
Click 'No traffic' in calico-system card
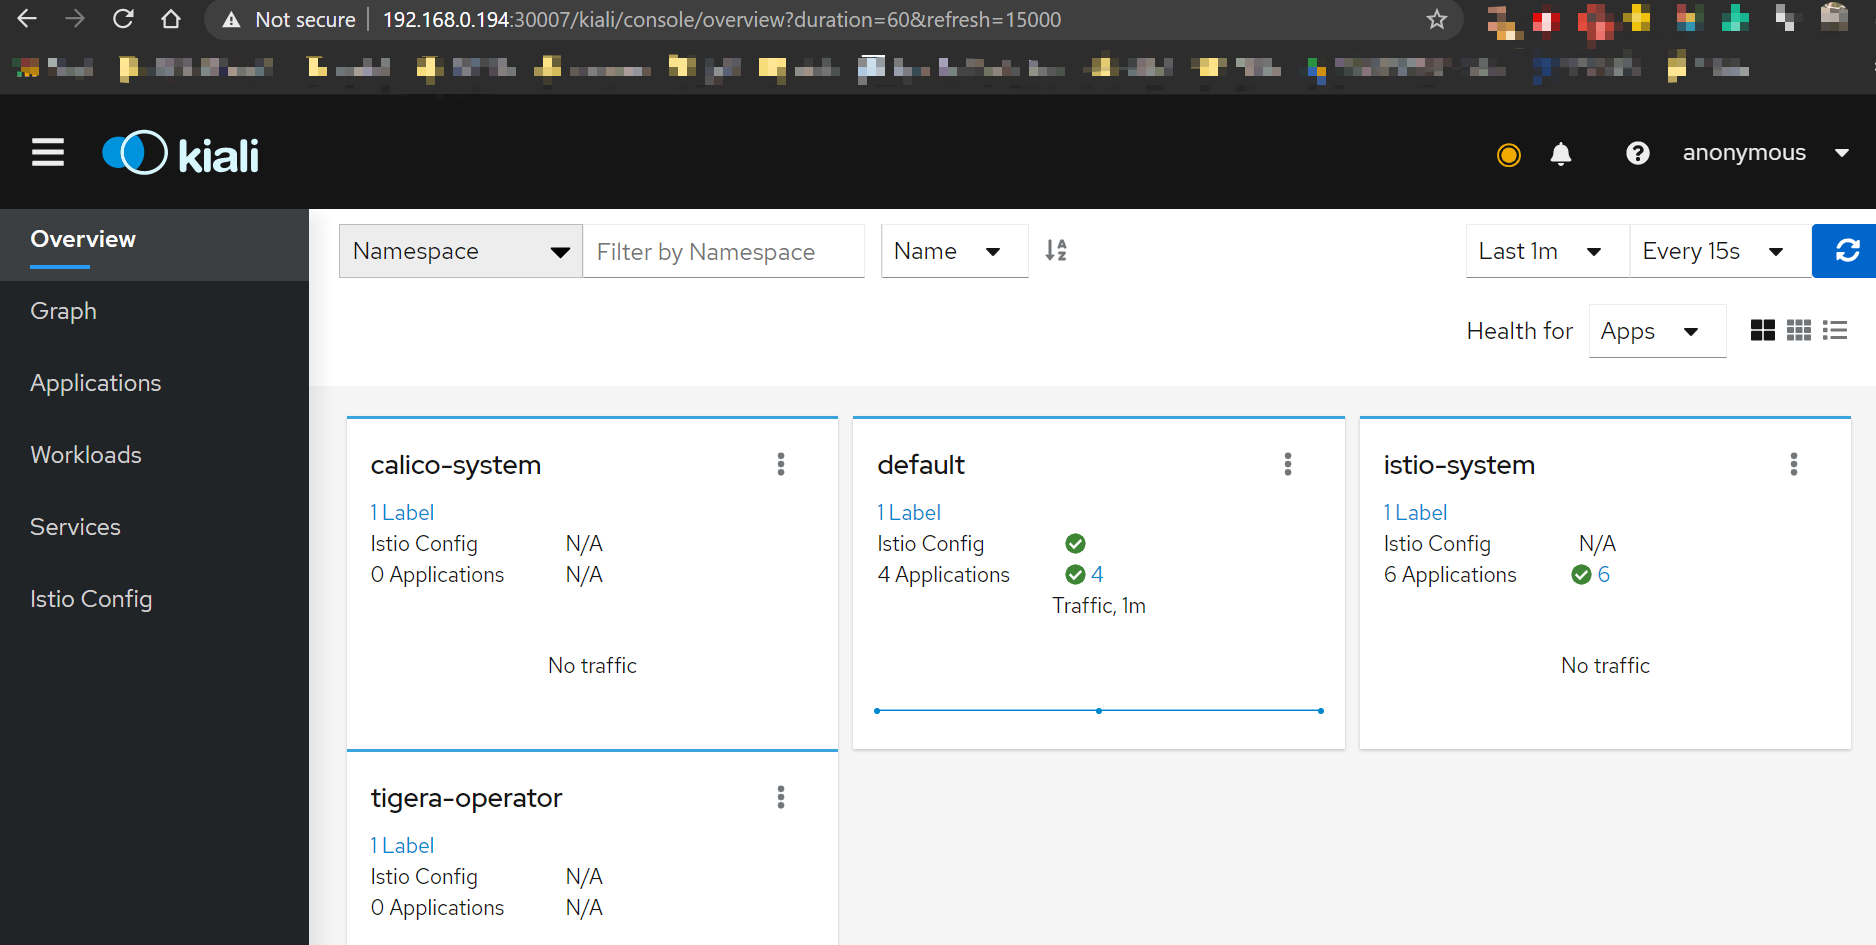592,665
